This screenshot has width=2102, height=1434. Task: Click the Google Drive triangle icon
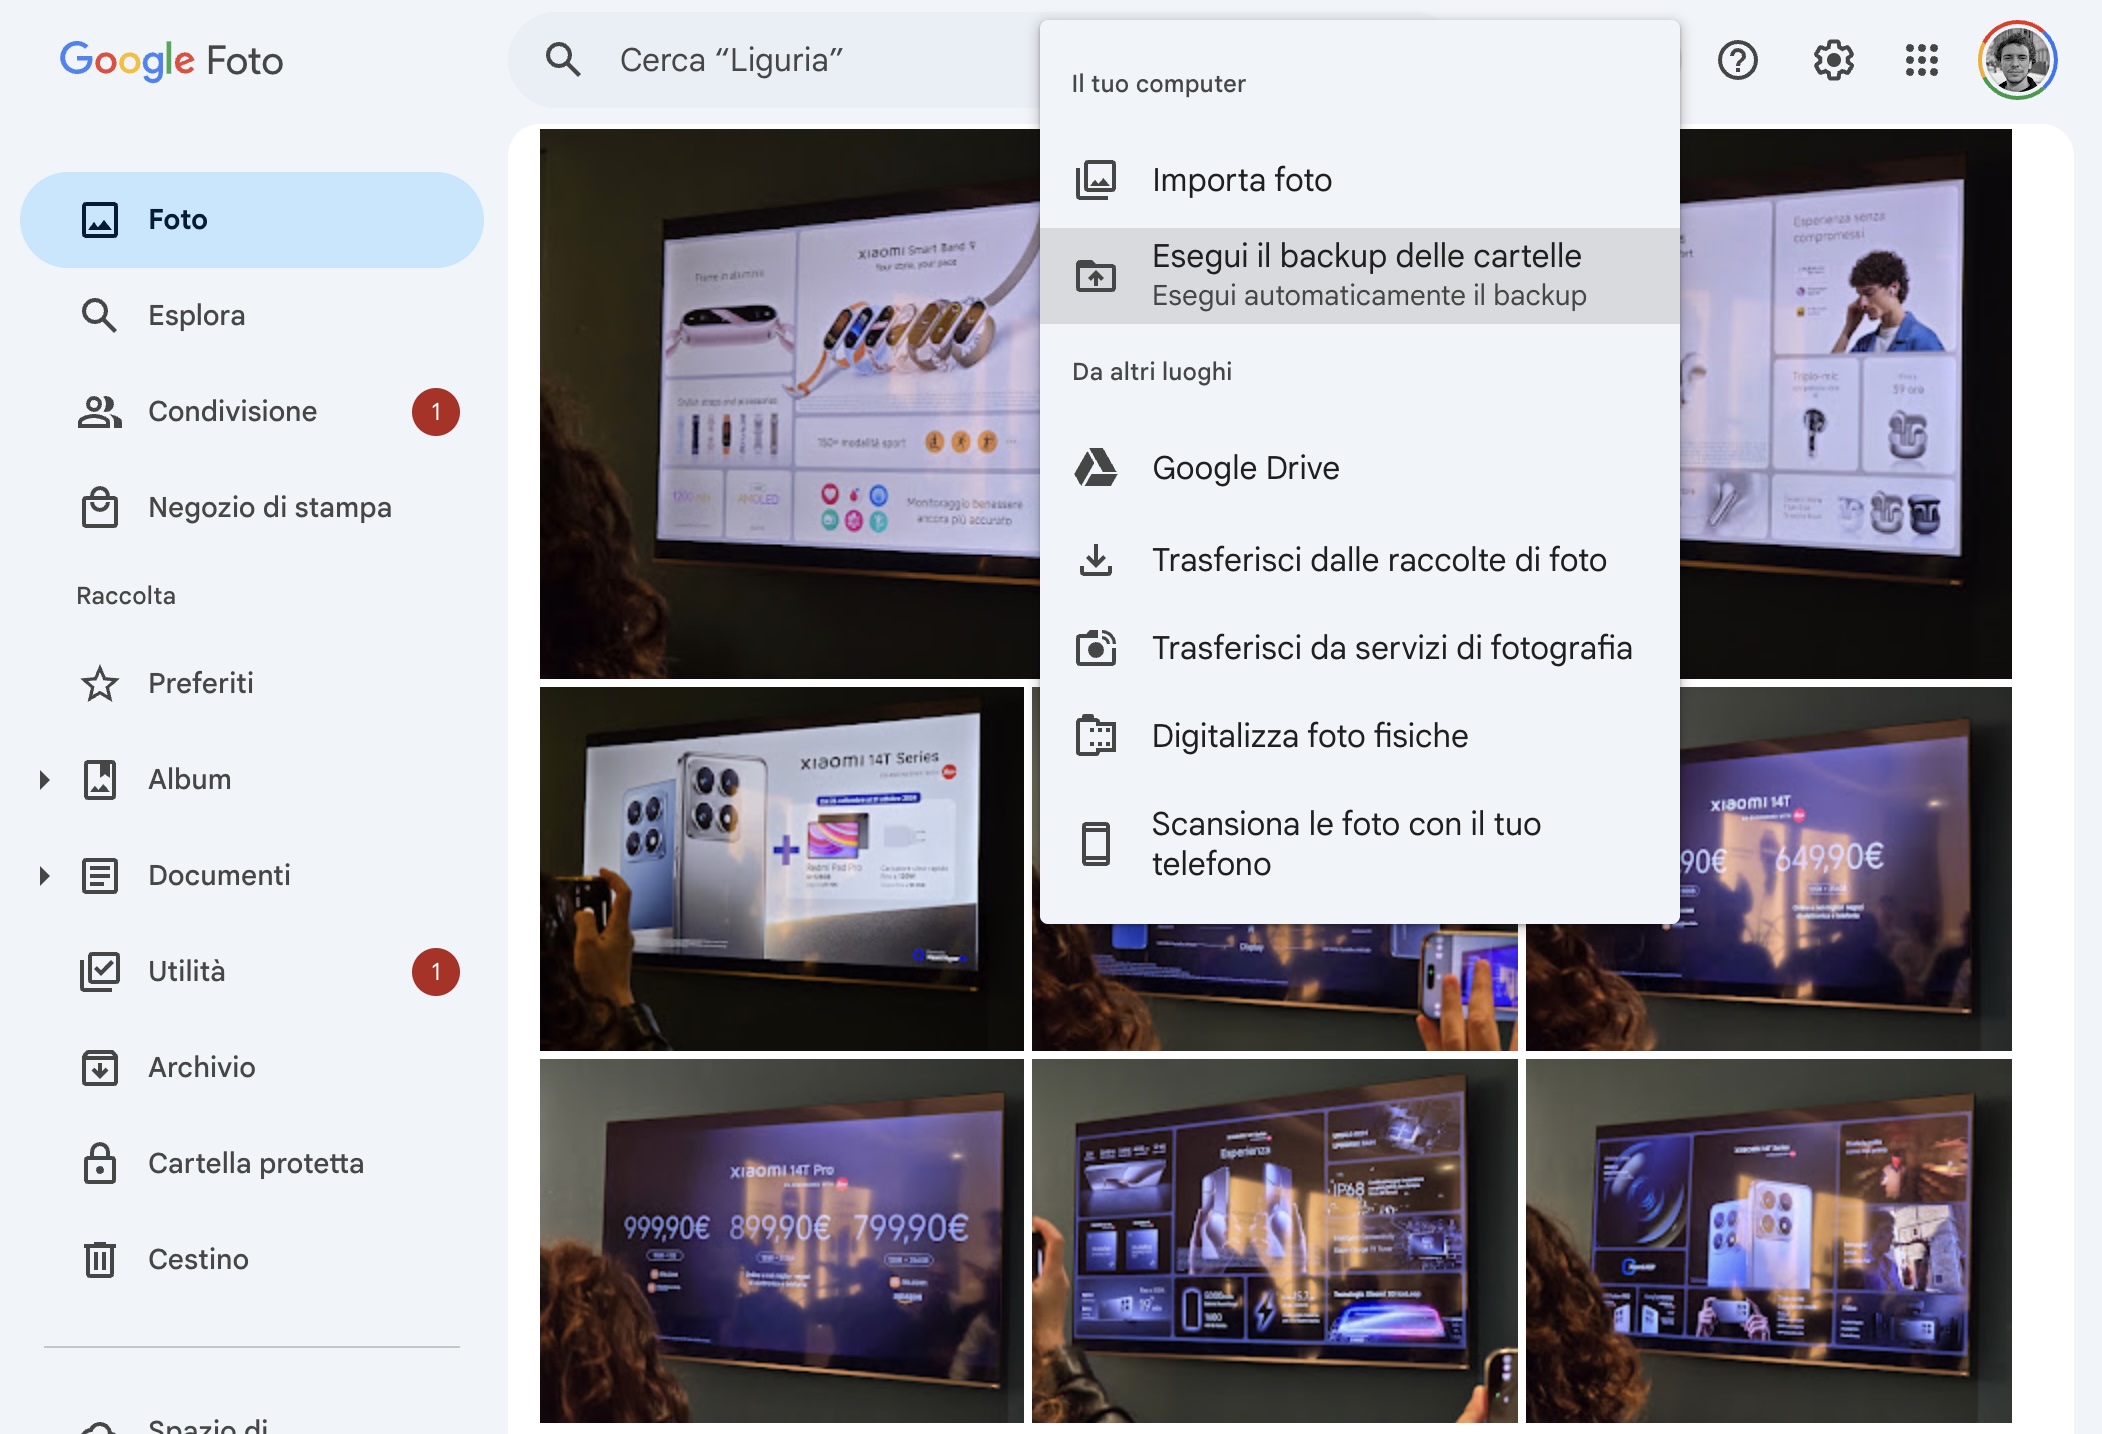click(x=1096, y=468)
